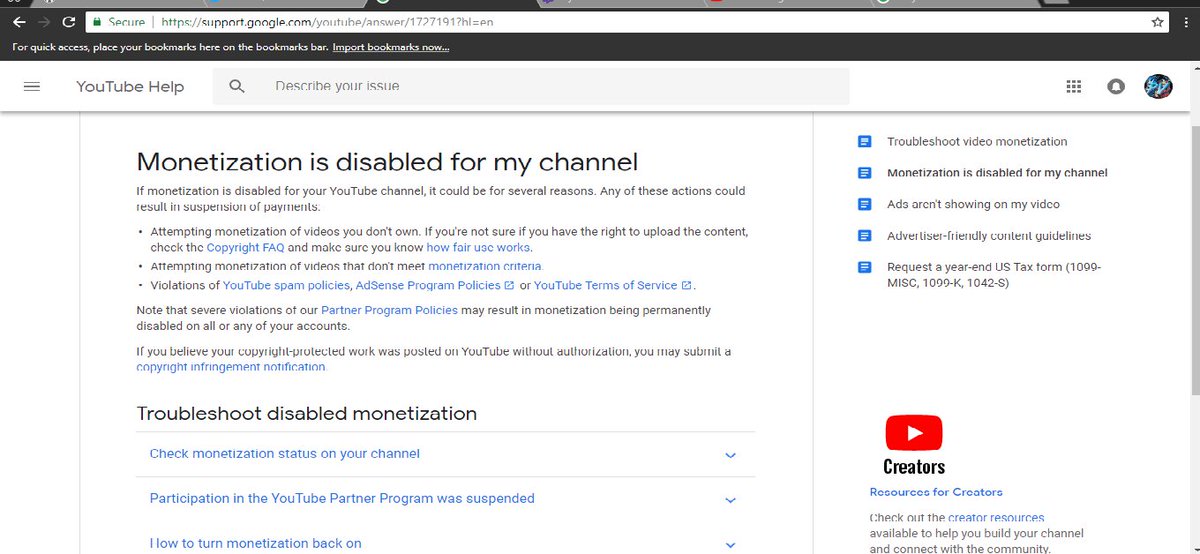The height and width of the screenshot is (554, 1200).
Task: Follow the creator resources link
Action: [996, 518]
